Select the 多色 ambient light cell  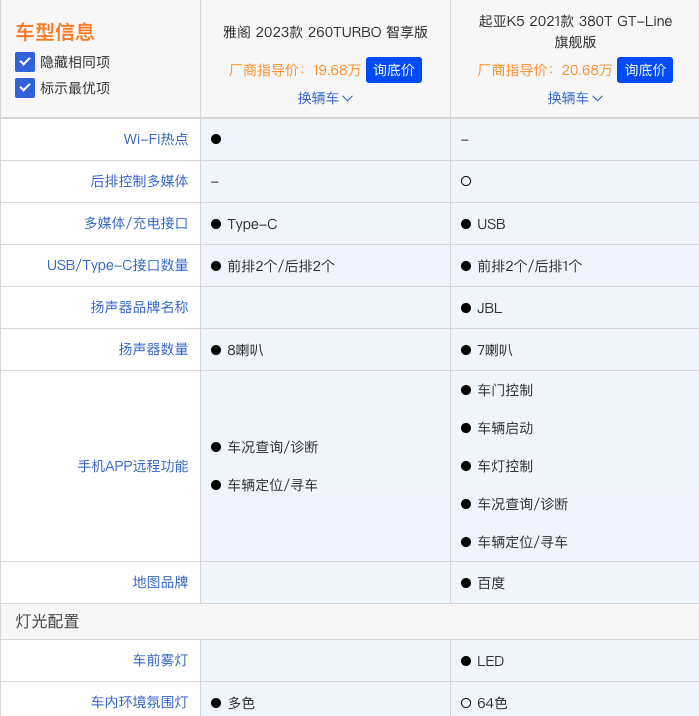click(241, 703)
